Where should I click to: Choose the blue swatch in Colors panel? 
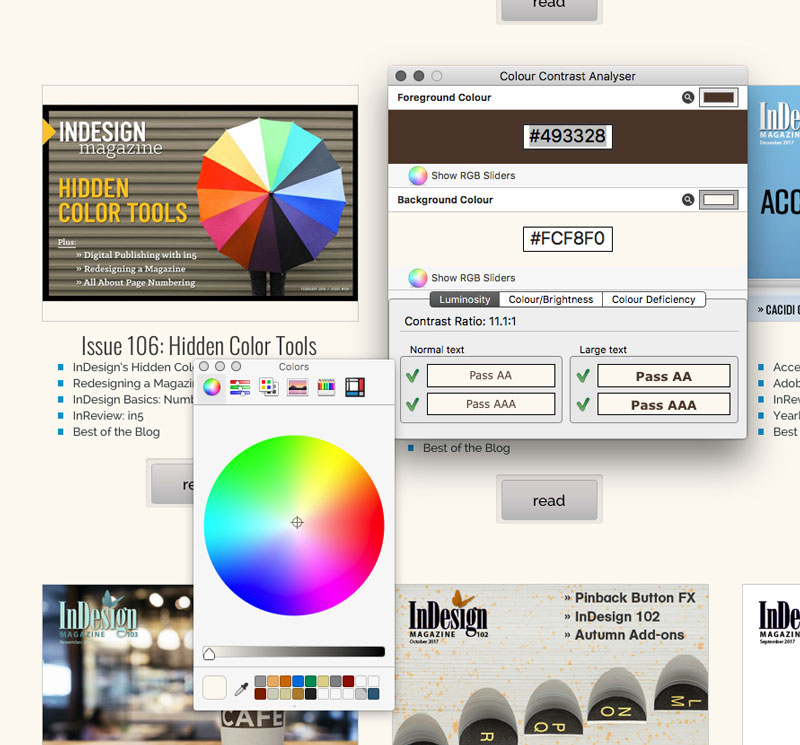click(x=298, y=681)
